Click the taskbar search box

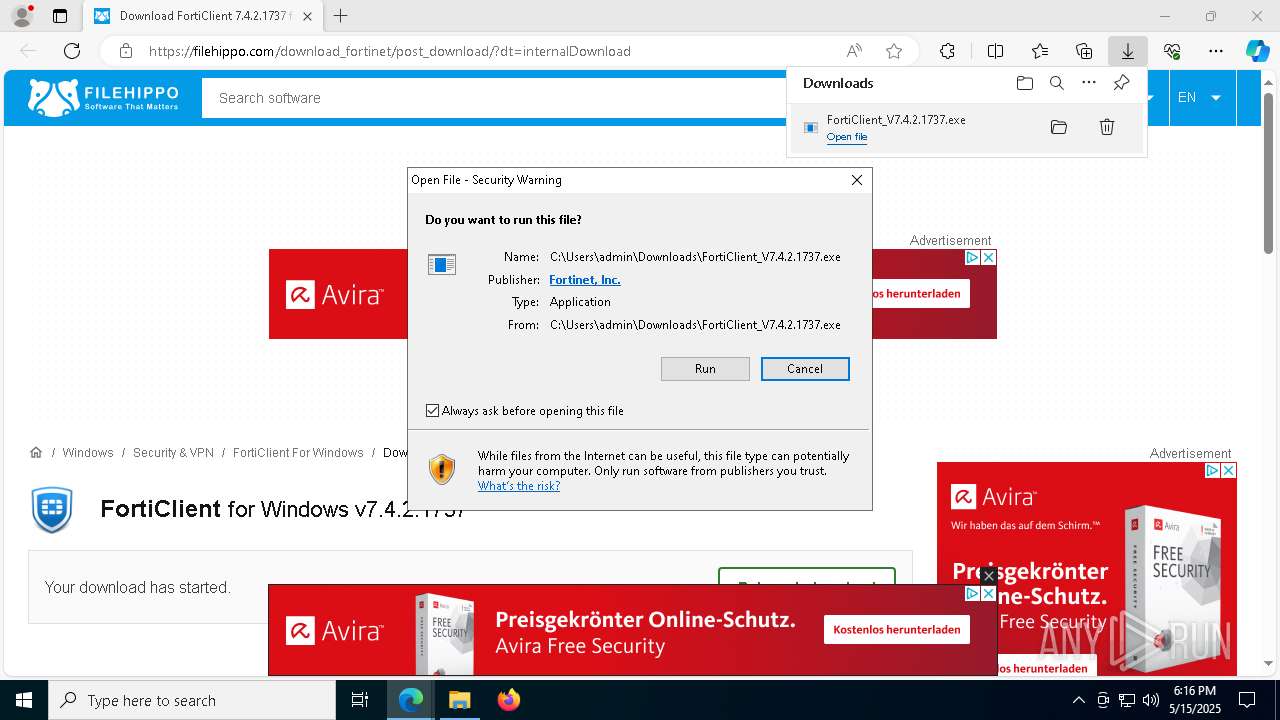pos(192,700)
